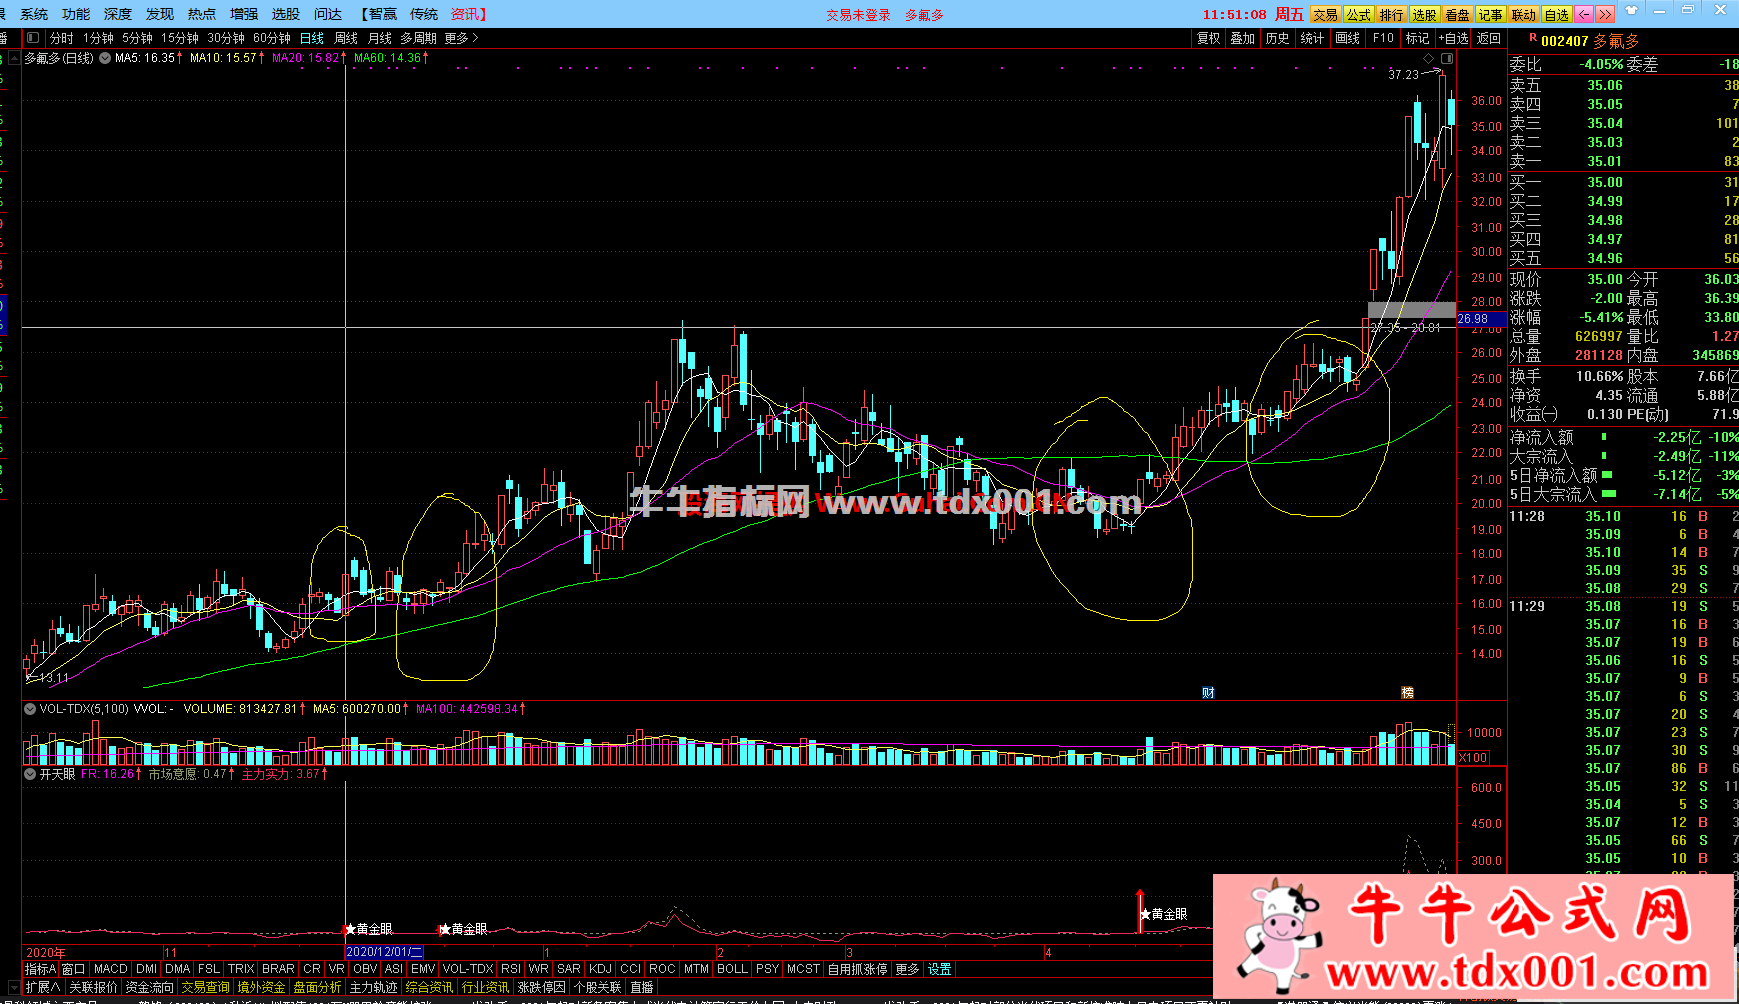
Task: Click the 看盘 toolbar button
Action: (x=1458, y=14)
